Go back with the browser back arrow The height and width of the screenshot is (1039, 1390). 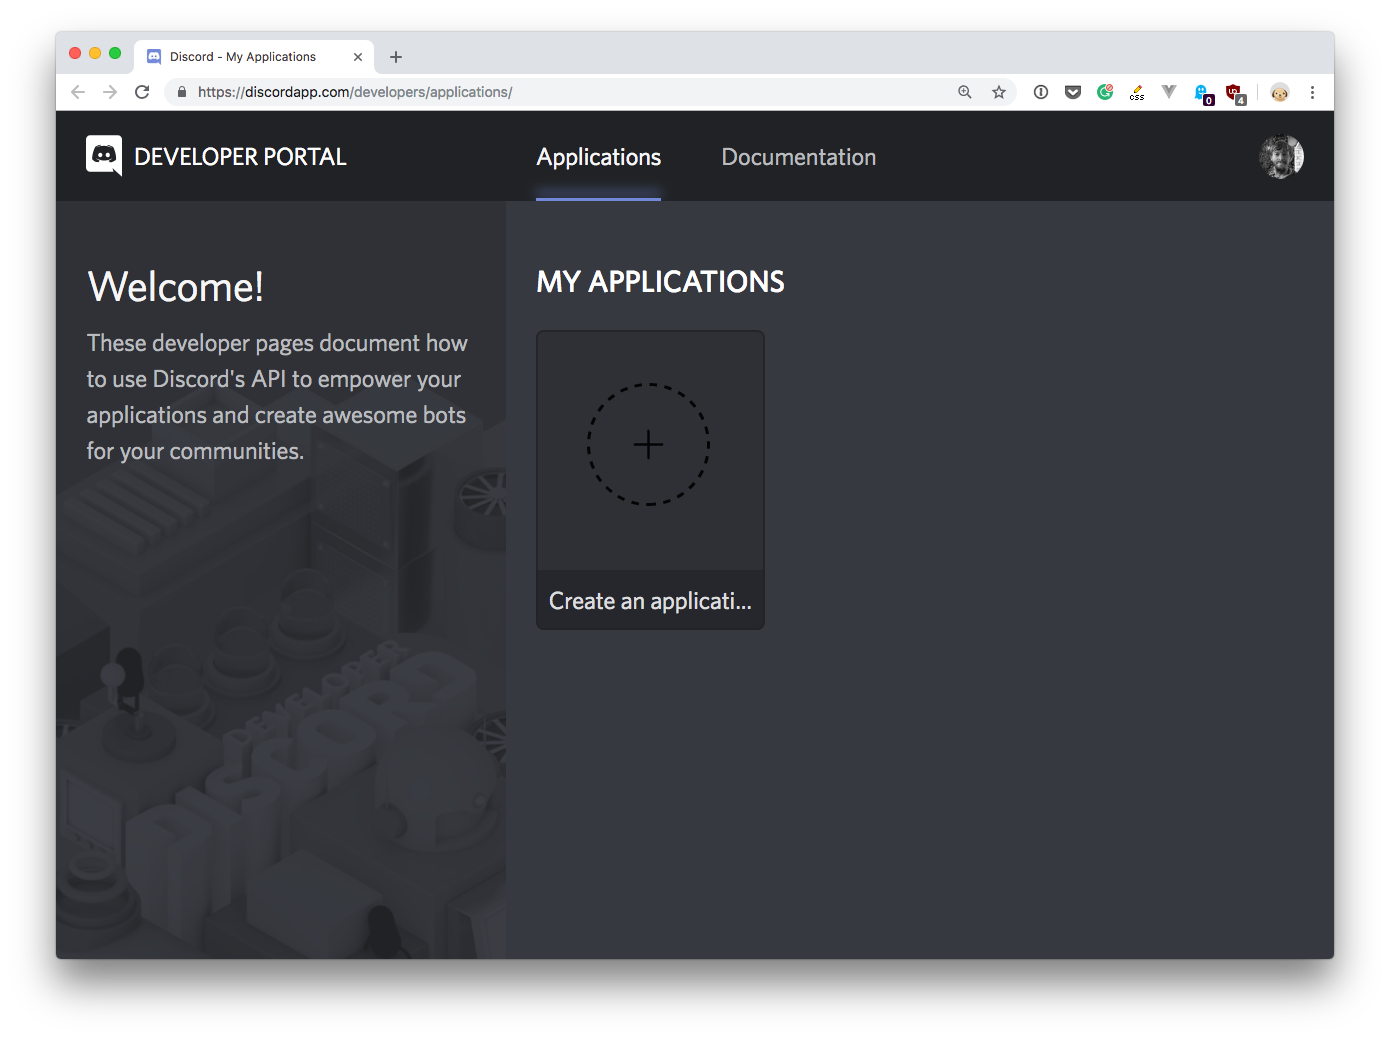tap(78, 92)
